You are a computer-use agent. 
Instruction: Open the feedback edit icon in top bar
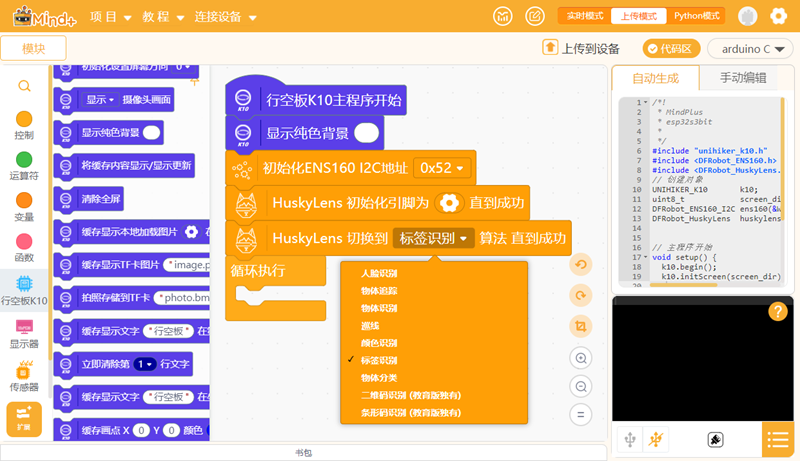(x=535, y=16)
